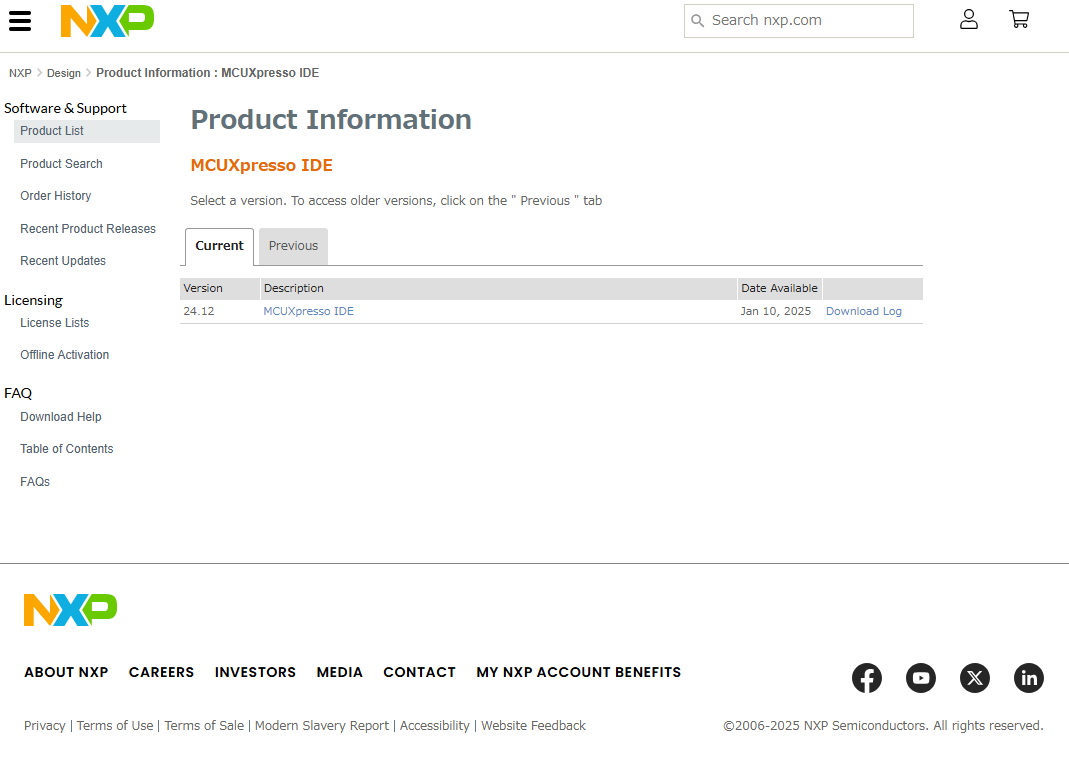The image size is (1069, 759).
Task: Click the footer NXP logo
Action: tap(70, 610)
